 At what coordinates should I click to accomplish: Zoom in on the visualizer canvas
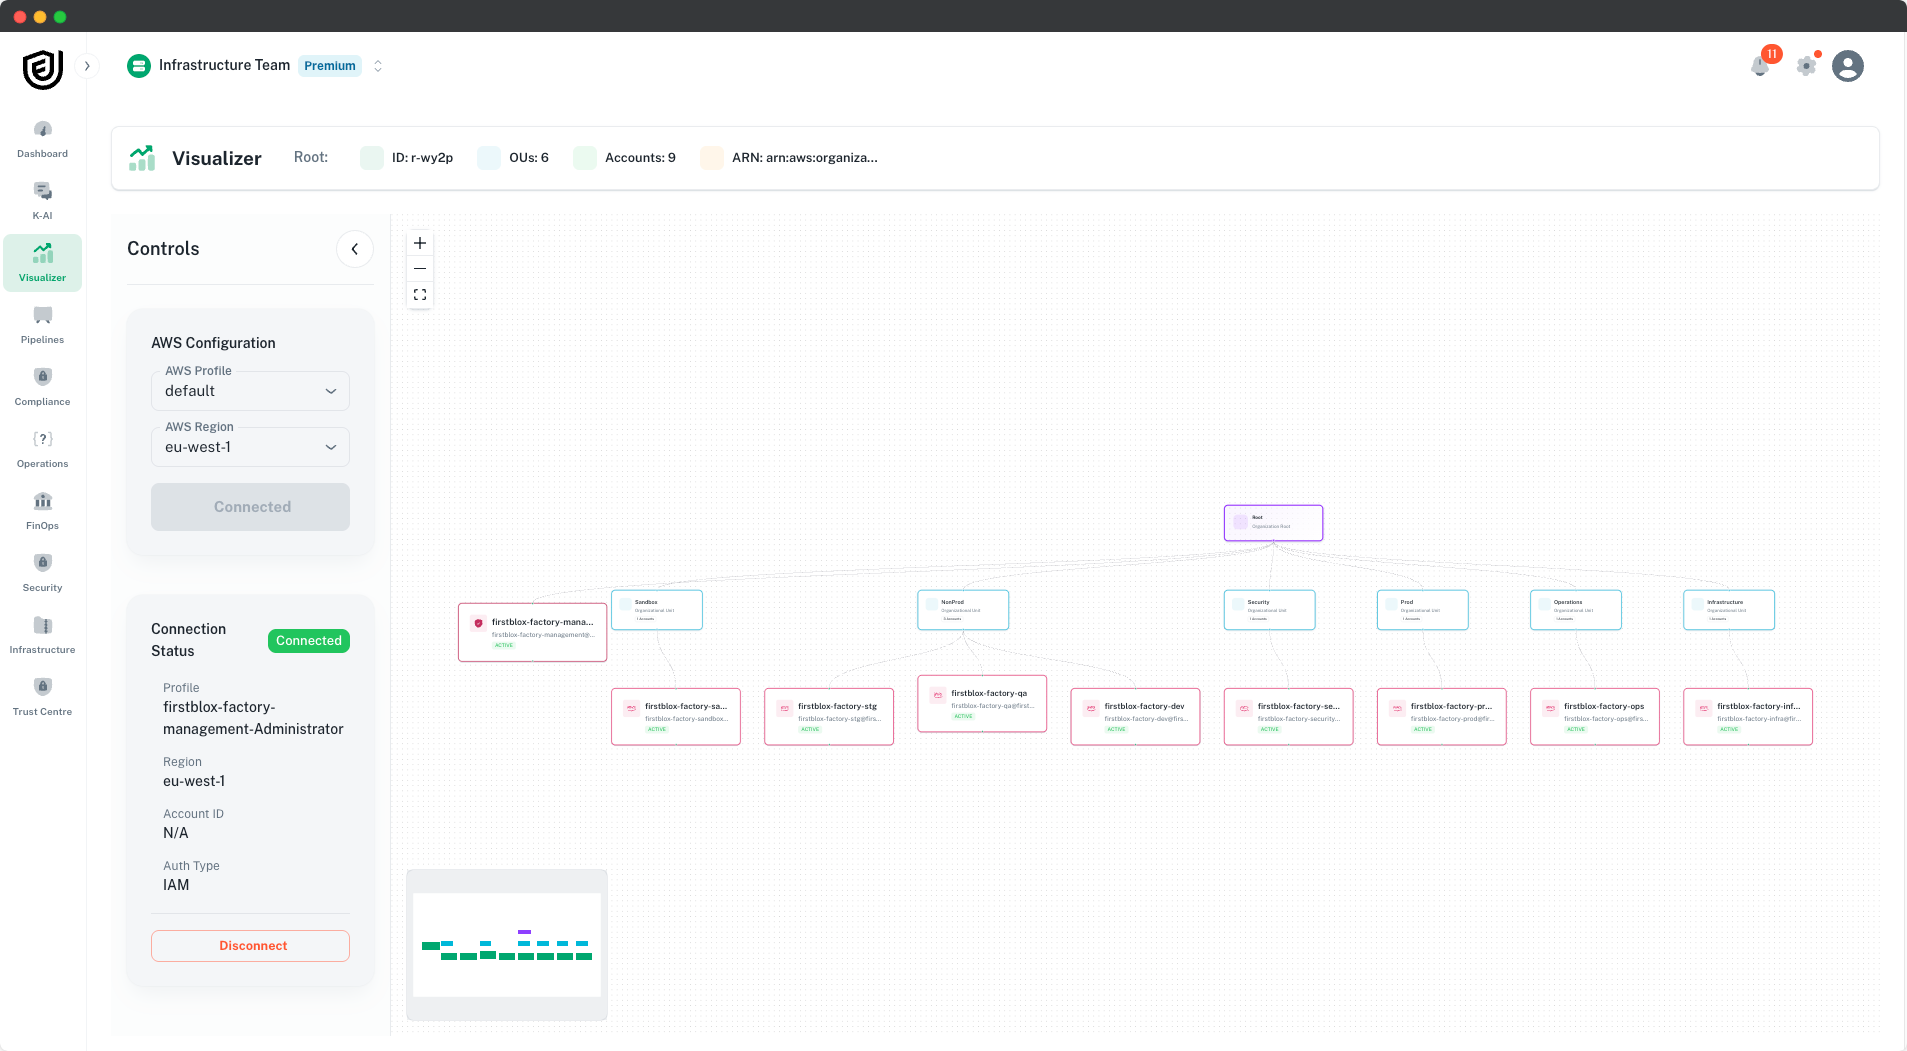point(419,242)
